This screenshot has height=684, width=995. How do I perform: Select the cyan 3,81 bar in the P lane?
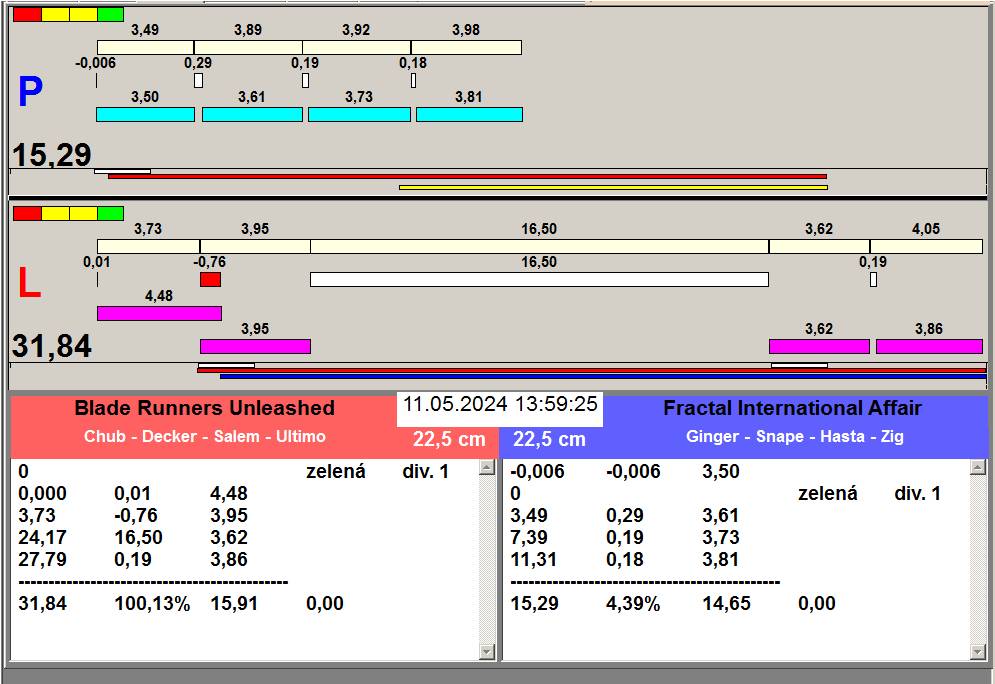click(x=469, y=115)
